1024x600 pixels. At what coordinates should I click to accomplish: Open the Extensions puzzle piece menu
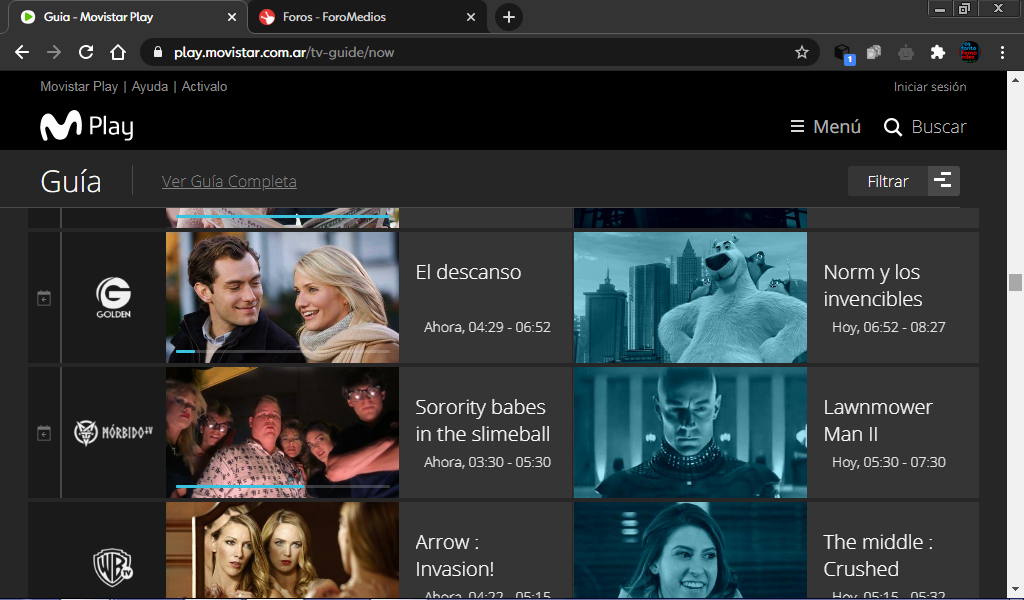[x=938, y=52]
